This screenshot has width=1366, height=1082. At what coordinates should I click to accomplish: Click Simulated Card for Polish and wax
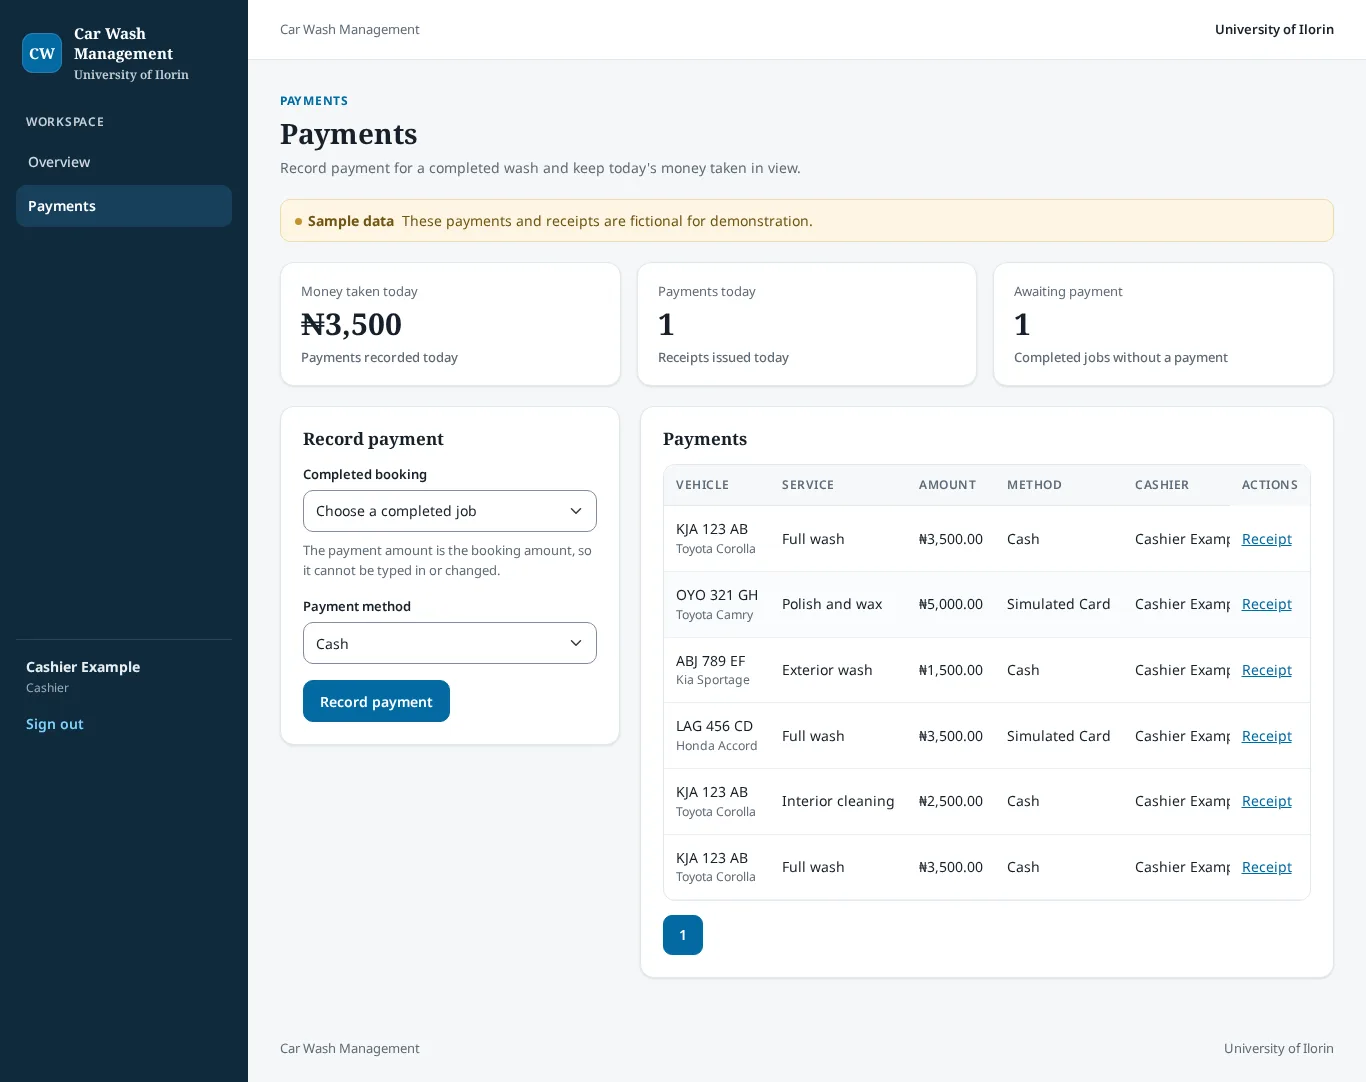point(1058,604)
